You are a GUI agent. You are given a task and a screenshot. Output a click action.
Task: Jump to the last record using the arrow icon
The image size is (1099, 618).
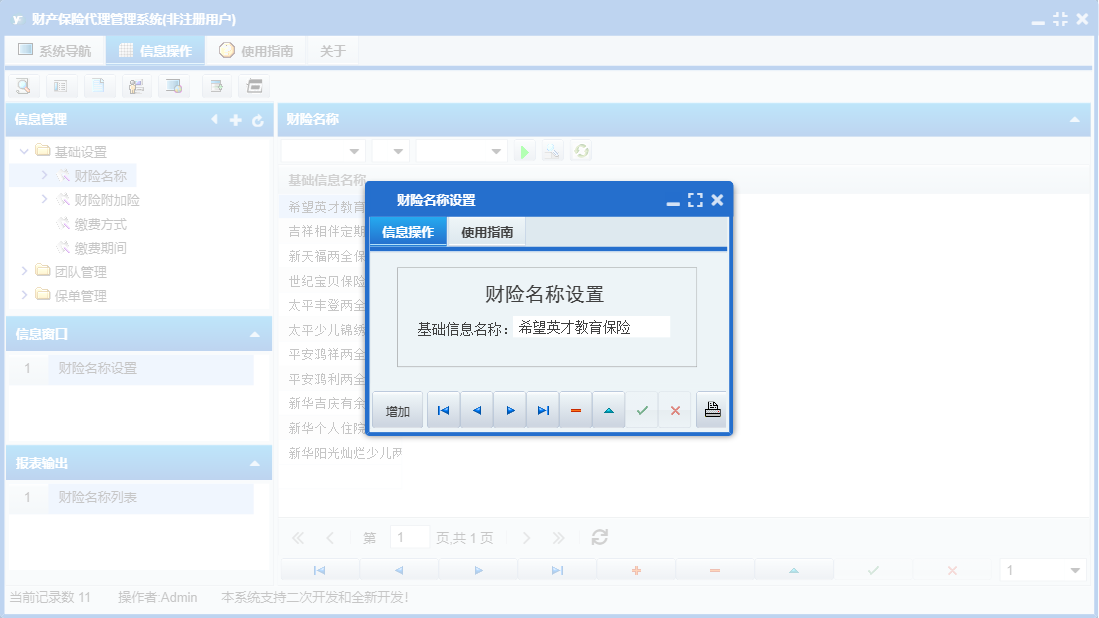(542, 409)
